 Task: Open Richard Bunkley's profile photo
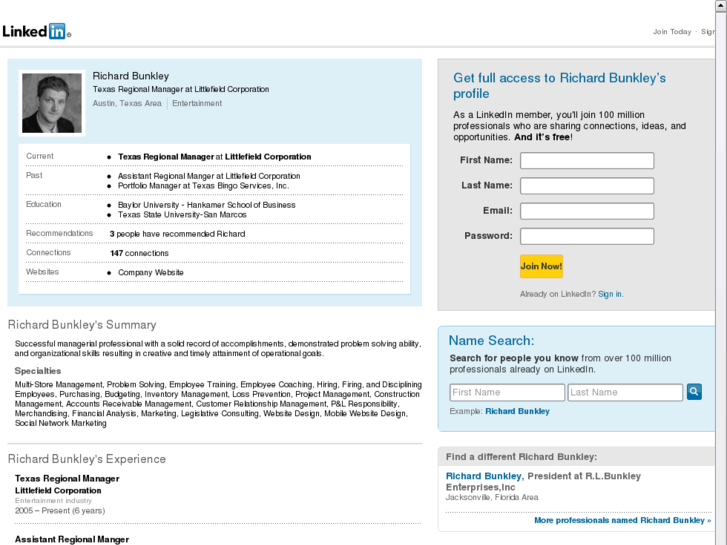[52, 103]
